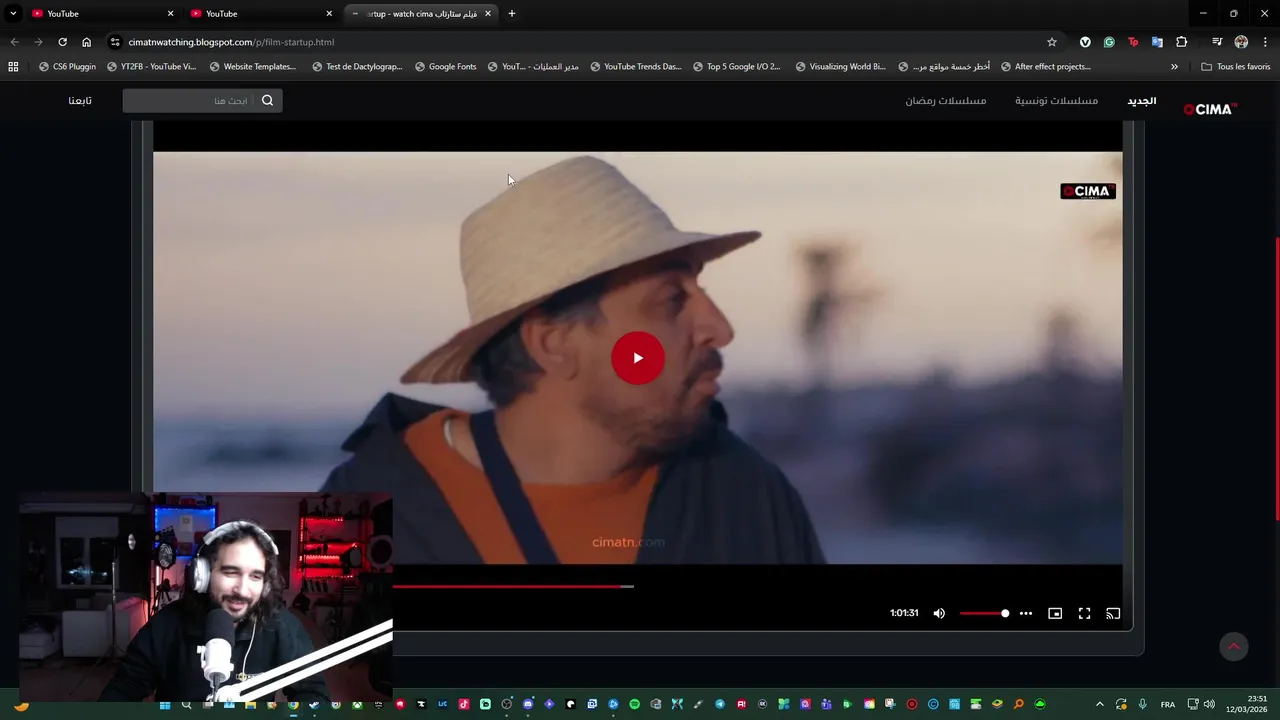
Task: Open the system volume icon in tray
Action: [1209, 704]
